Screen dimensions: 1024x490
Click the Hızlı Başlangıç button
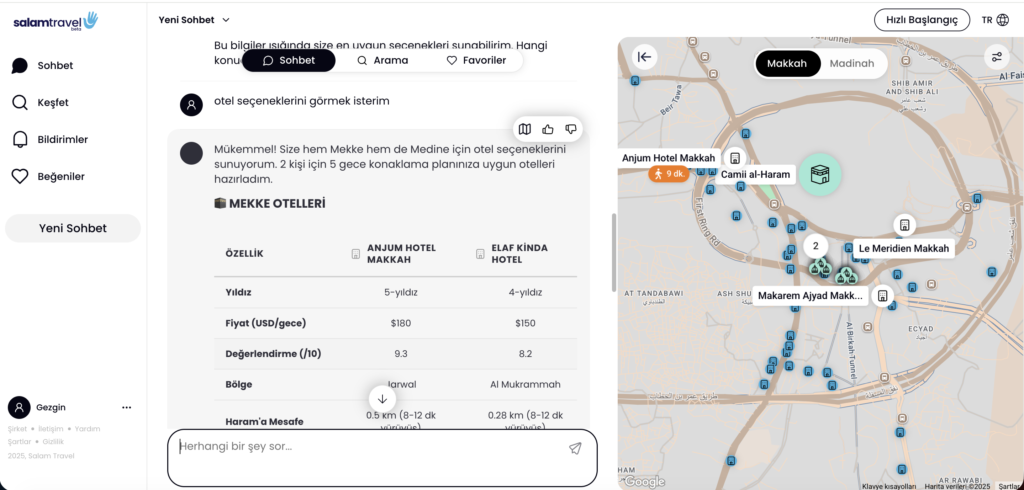point(921,20)
